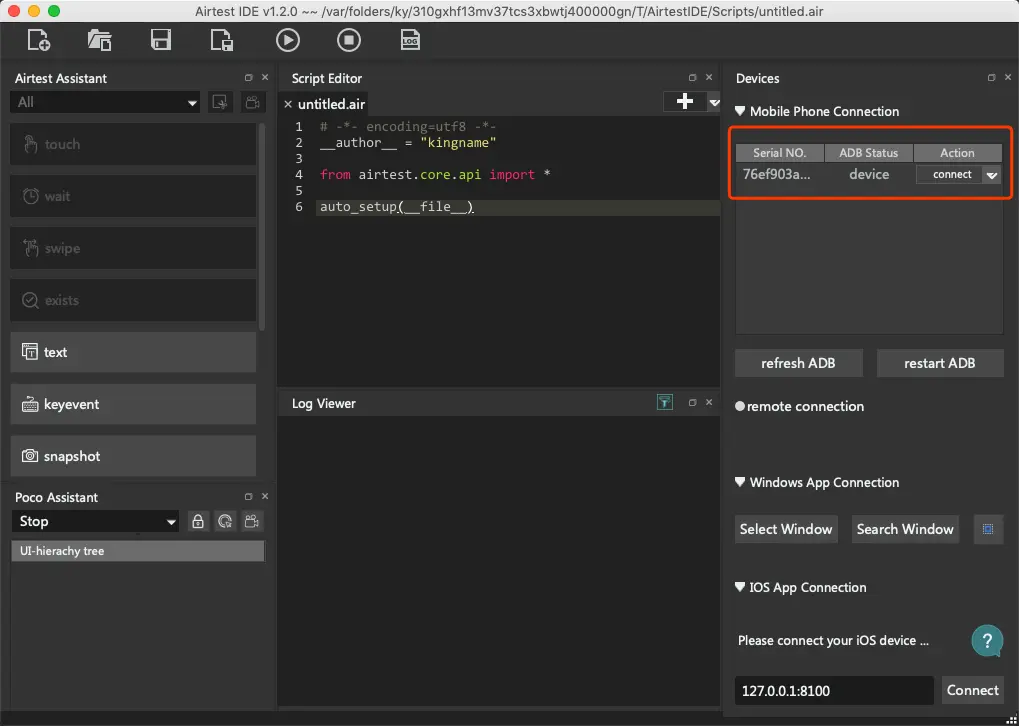Expand the connect action dropdown arrow
1019x726 pixels.
pos(991,175)
